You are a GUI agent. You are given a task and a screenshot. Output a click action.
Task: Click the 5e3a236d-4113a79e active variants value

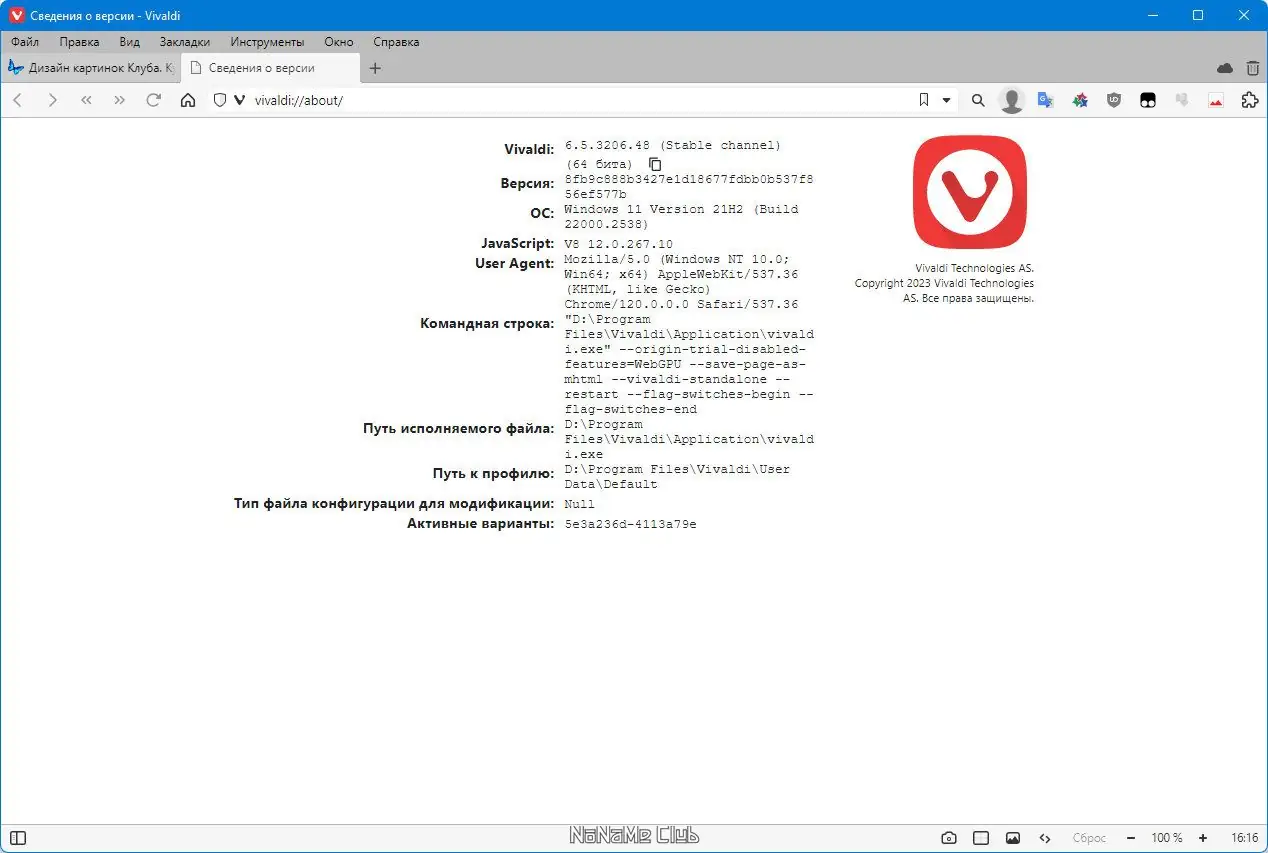[x=630, y=524]
